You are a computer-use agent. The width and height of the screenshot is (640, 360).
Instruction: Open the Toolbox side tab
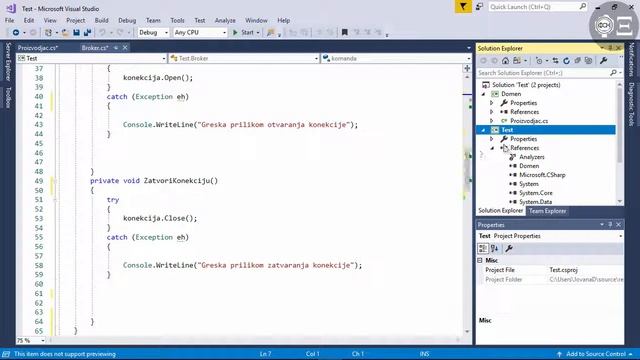(8, 98)
